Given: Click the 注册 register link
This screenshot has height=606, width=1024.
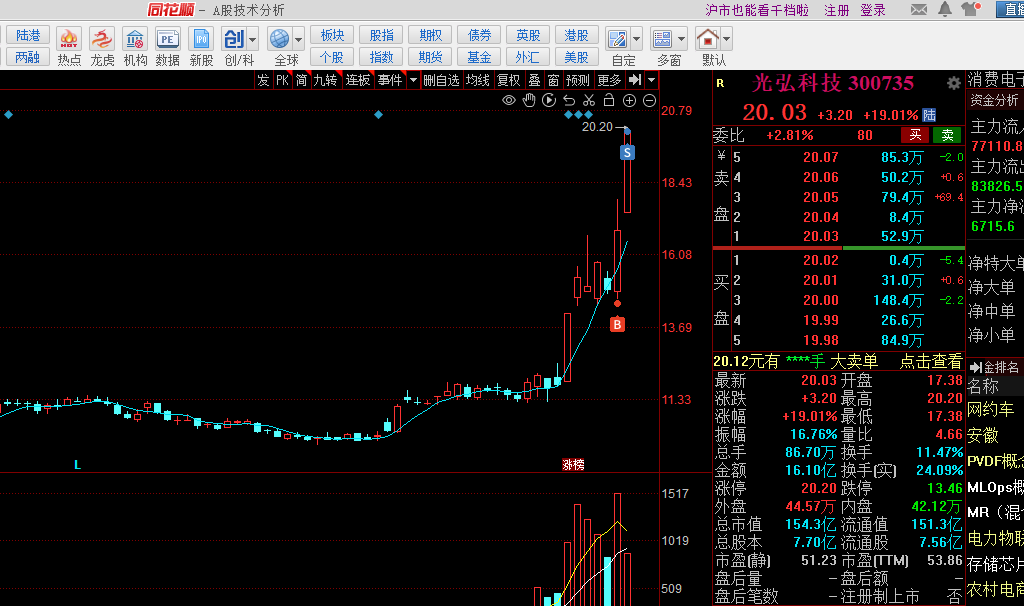Looking at the screenshot, I should point(837,10).
